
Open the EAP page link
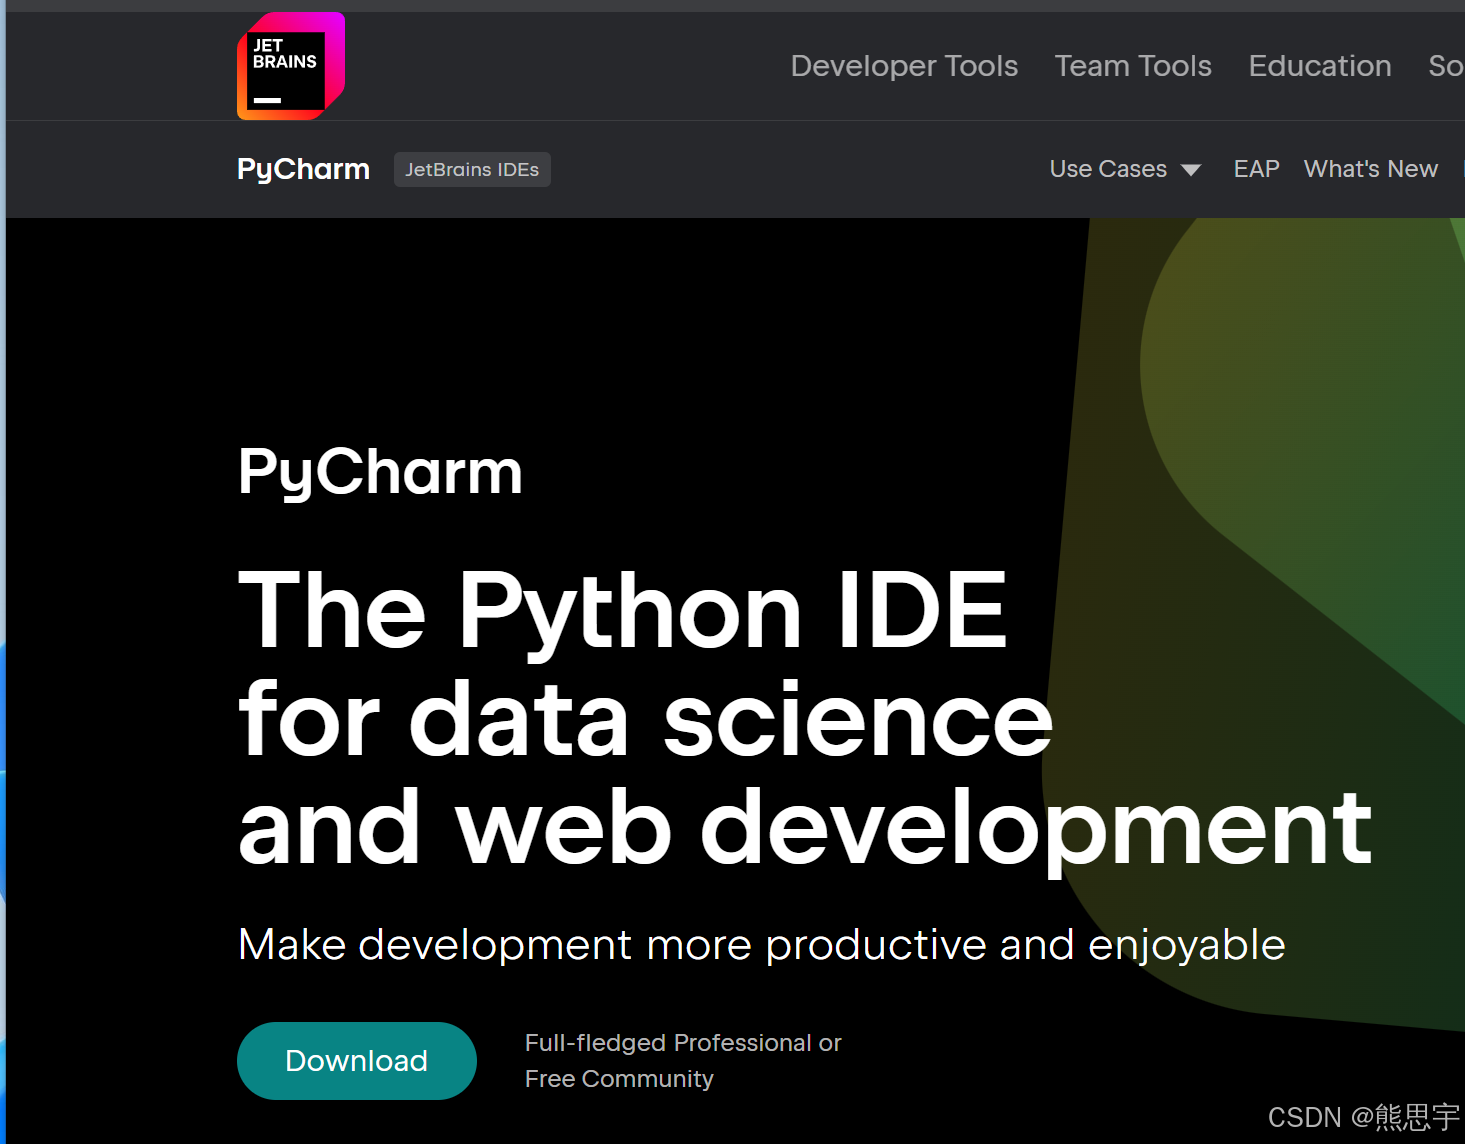point(1256,169)
